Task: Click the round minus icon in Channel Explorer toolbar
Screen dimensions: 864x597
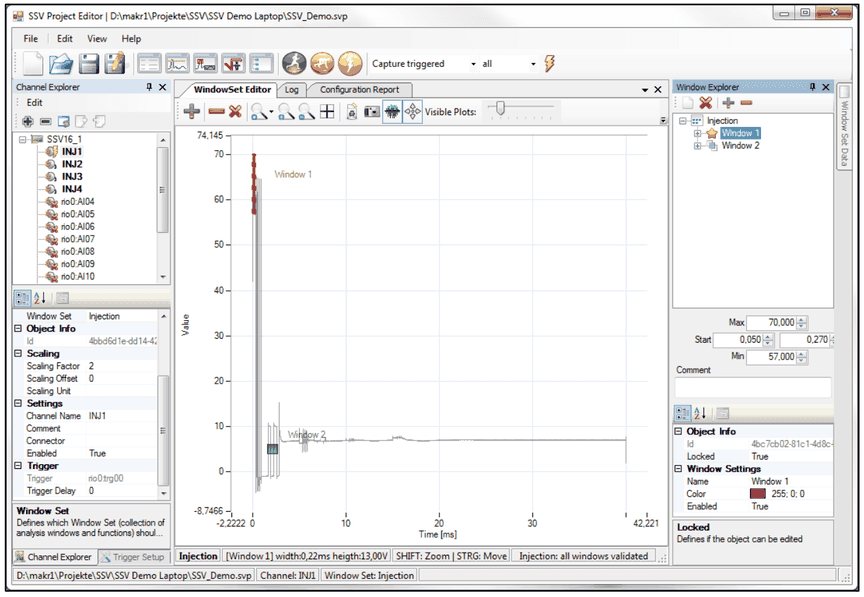Action: point(46,121)
